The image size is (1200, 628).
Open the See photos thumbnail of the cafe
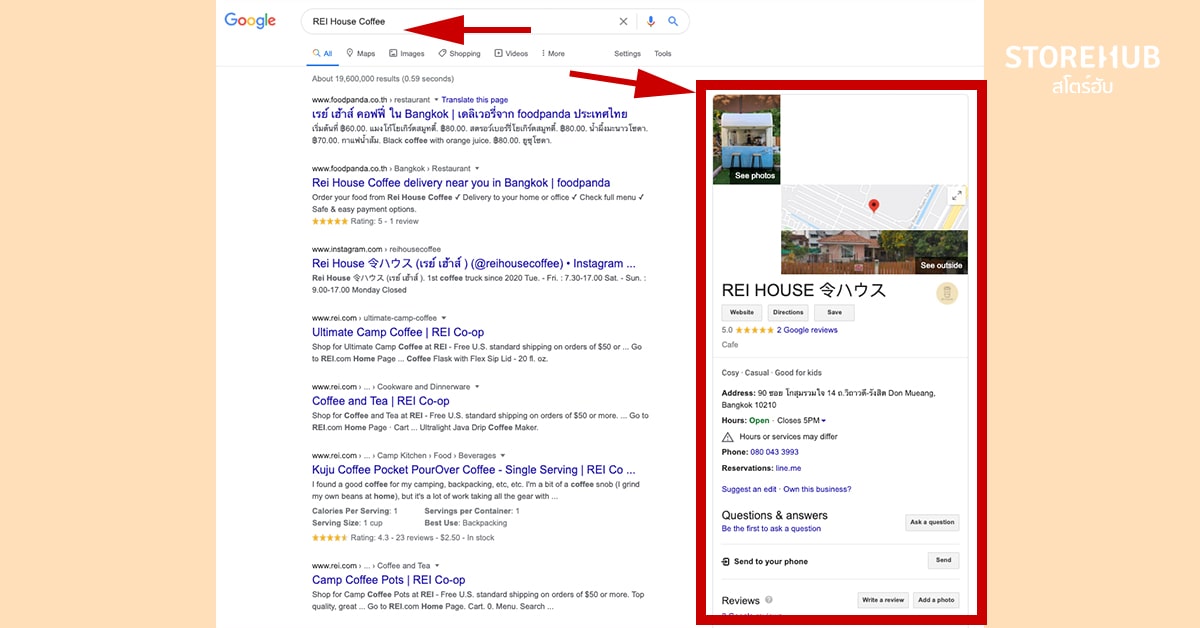point(746,140)
